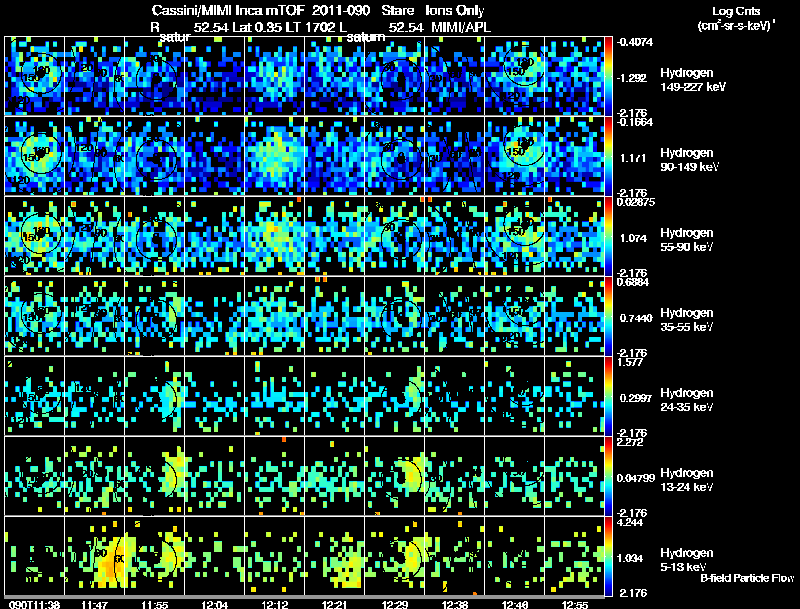Click the 'Hydrogen 5-13 keV' label
This screenshot has height=609, width=800.
click(x=687, y=560)
